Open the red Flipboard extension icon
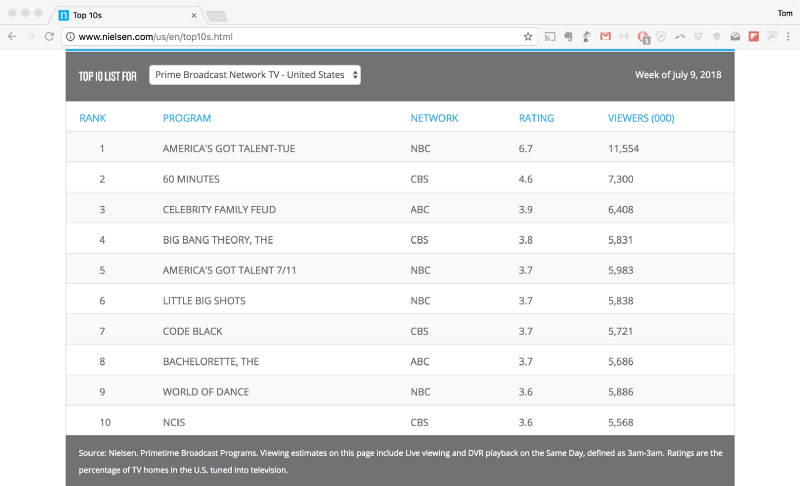Viewport: 800px width, 486px height. pos(753,36)
